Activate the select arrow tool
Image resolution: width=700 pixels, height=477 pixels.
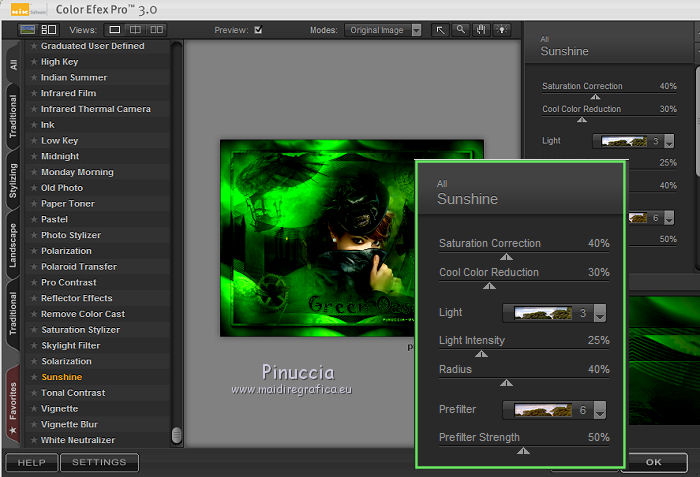click(440, 30)
